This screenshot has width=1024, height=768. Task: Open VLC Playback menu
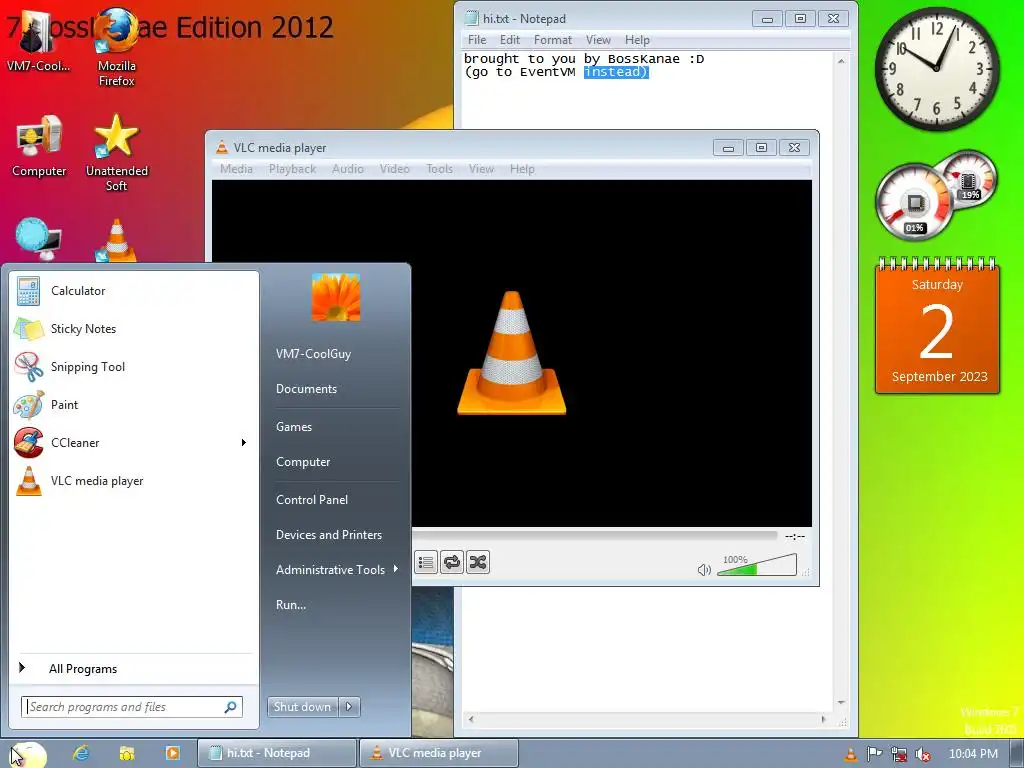coord(292,168)
